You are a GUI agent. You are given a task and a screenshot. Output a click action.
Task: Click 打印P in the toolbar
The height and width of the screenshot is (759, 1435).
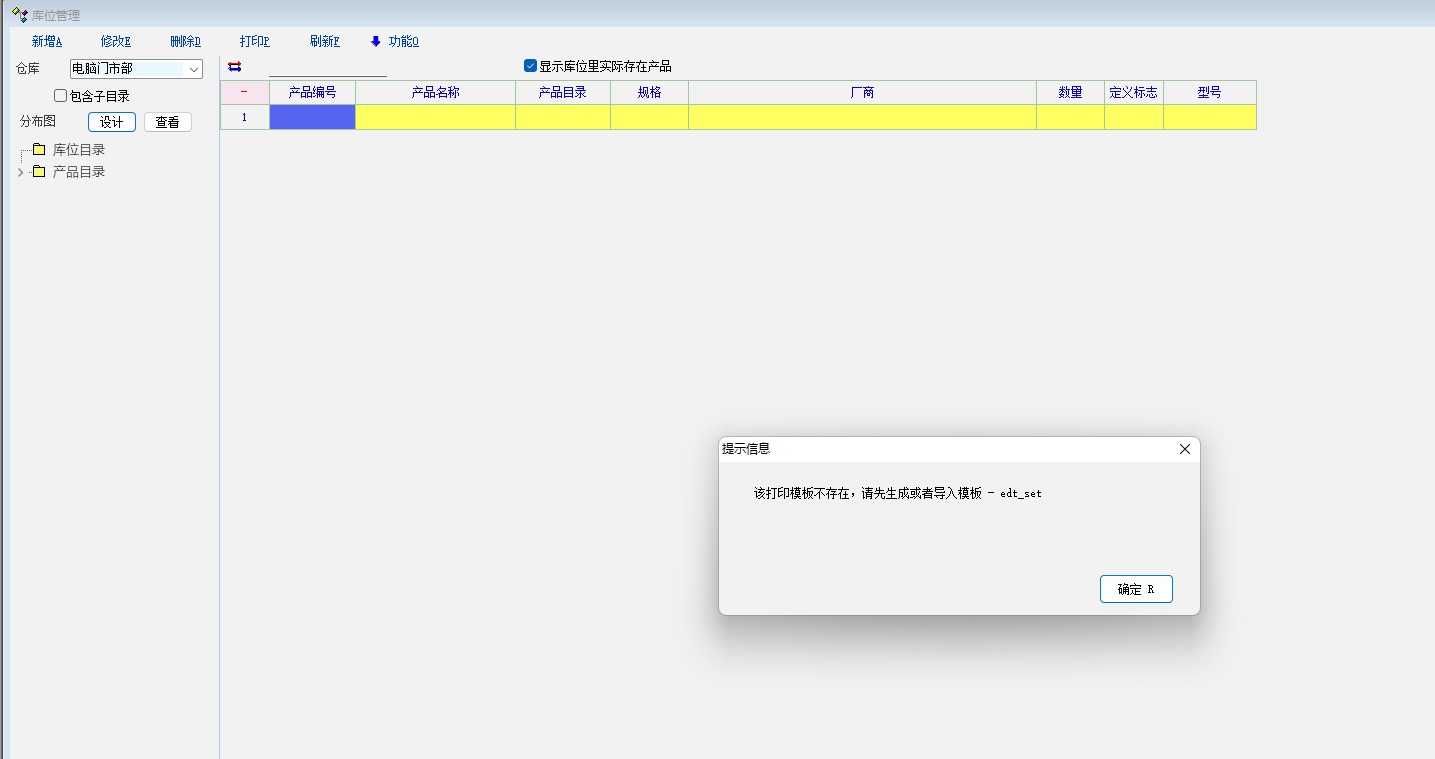[x=255, y=41]
